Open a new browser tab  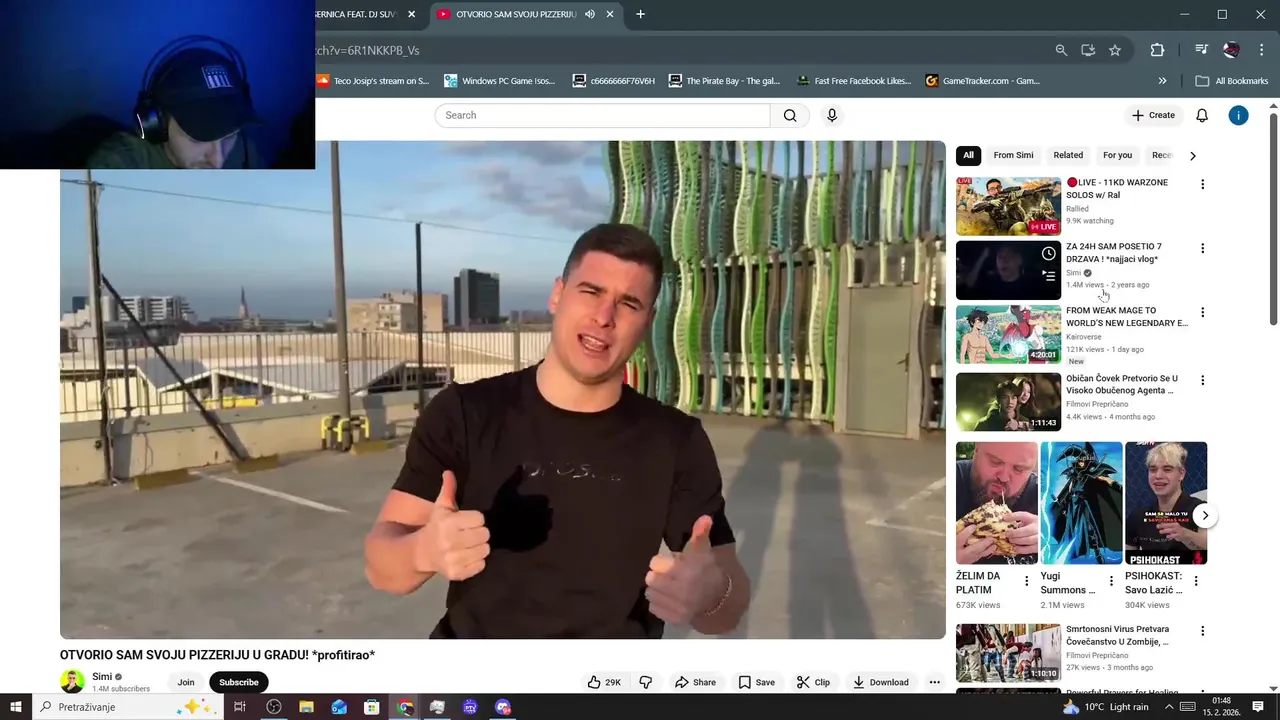point(640,14)
